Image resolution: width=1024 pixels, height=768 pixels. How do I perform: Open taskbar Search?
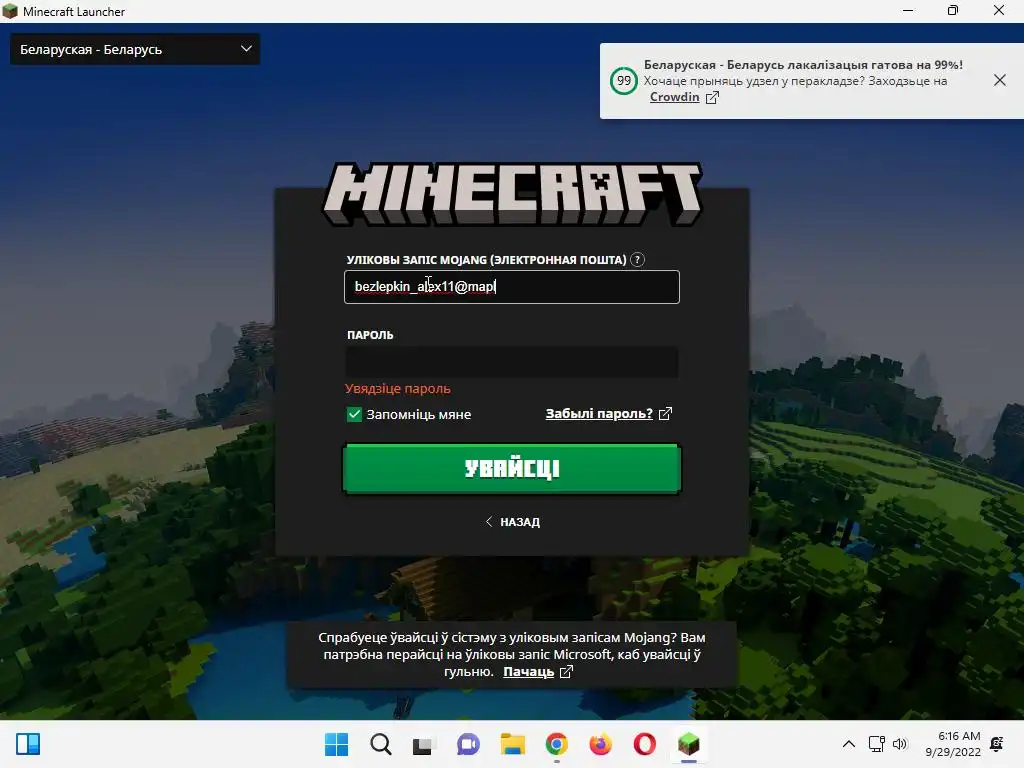pos(381,744)
